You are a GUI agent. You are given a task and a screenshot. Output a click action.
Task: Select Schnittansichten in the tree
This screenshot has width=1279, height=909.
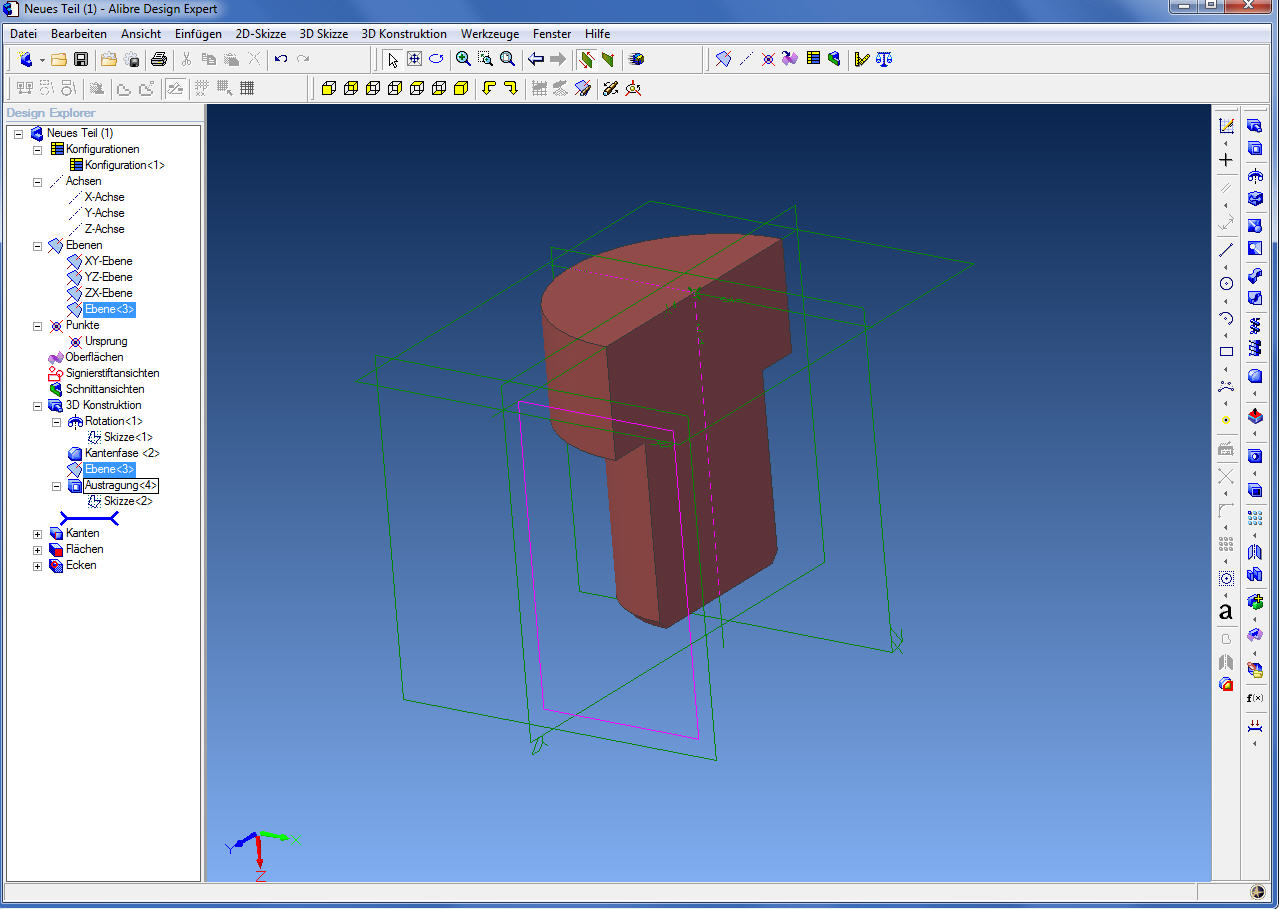[x=105, y=389]
